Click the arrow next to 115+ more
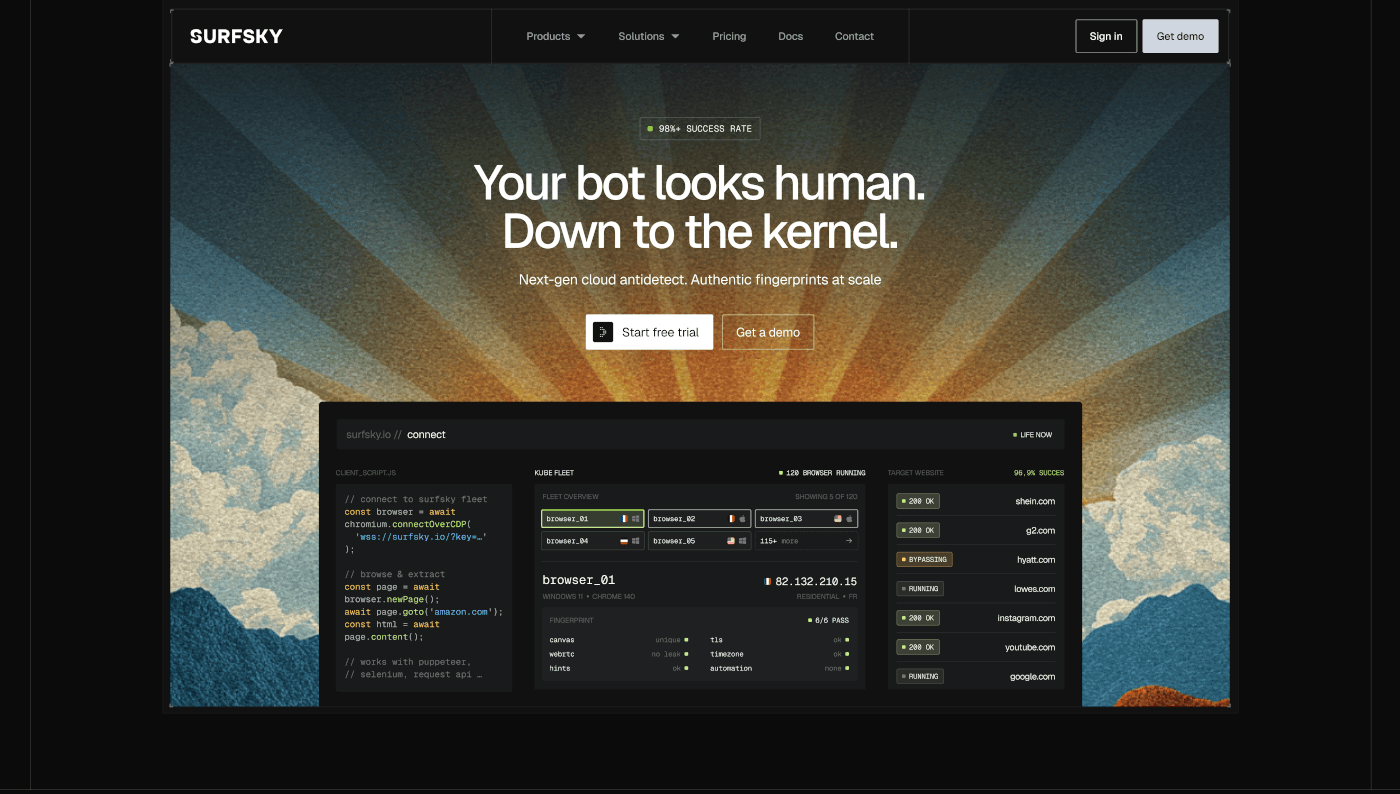1400x794 pixels. click(849, 541)
